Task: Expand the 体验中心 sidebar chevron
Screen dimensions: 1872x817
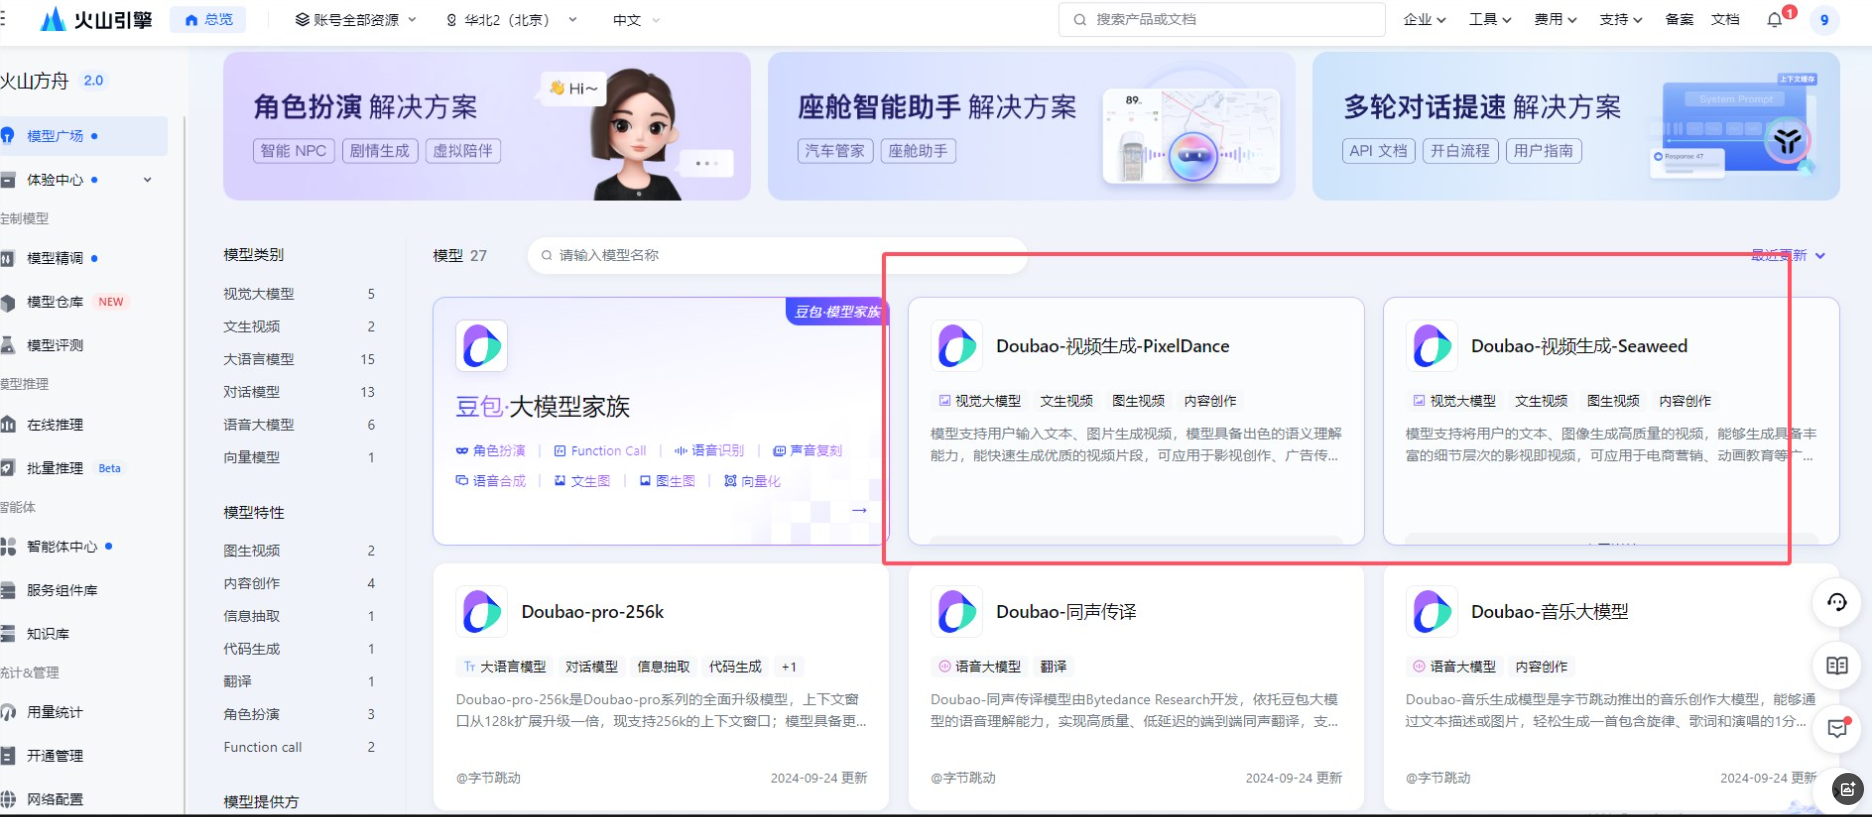Action: (x=147, y=180)
